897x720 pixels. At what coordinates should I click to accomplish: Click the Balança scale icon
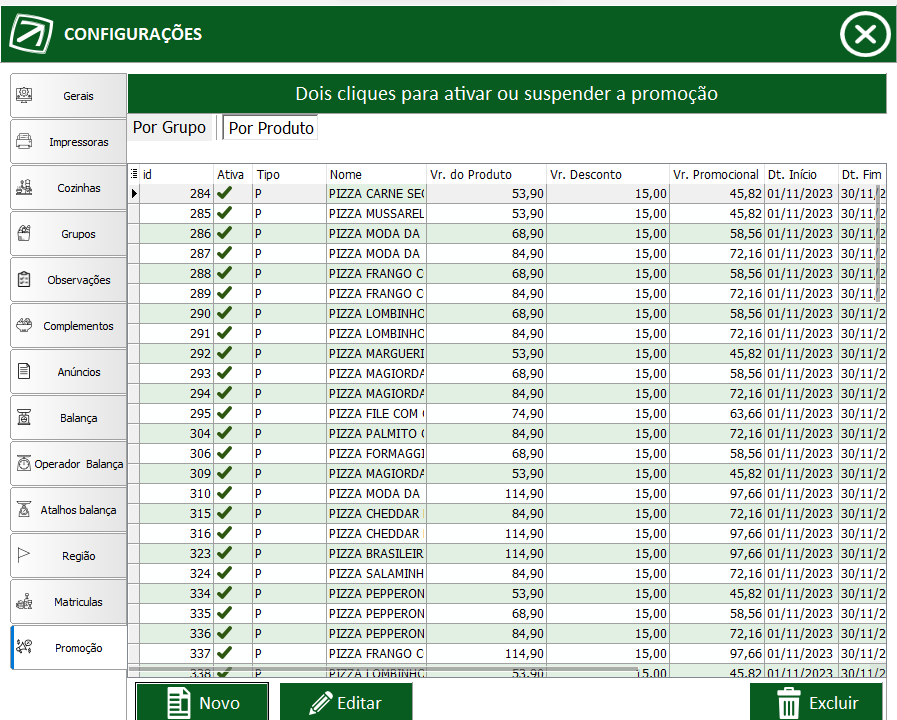point(24,417)
